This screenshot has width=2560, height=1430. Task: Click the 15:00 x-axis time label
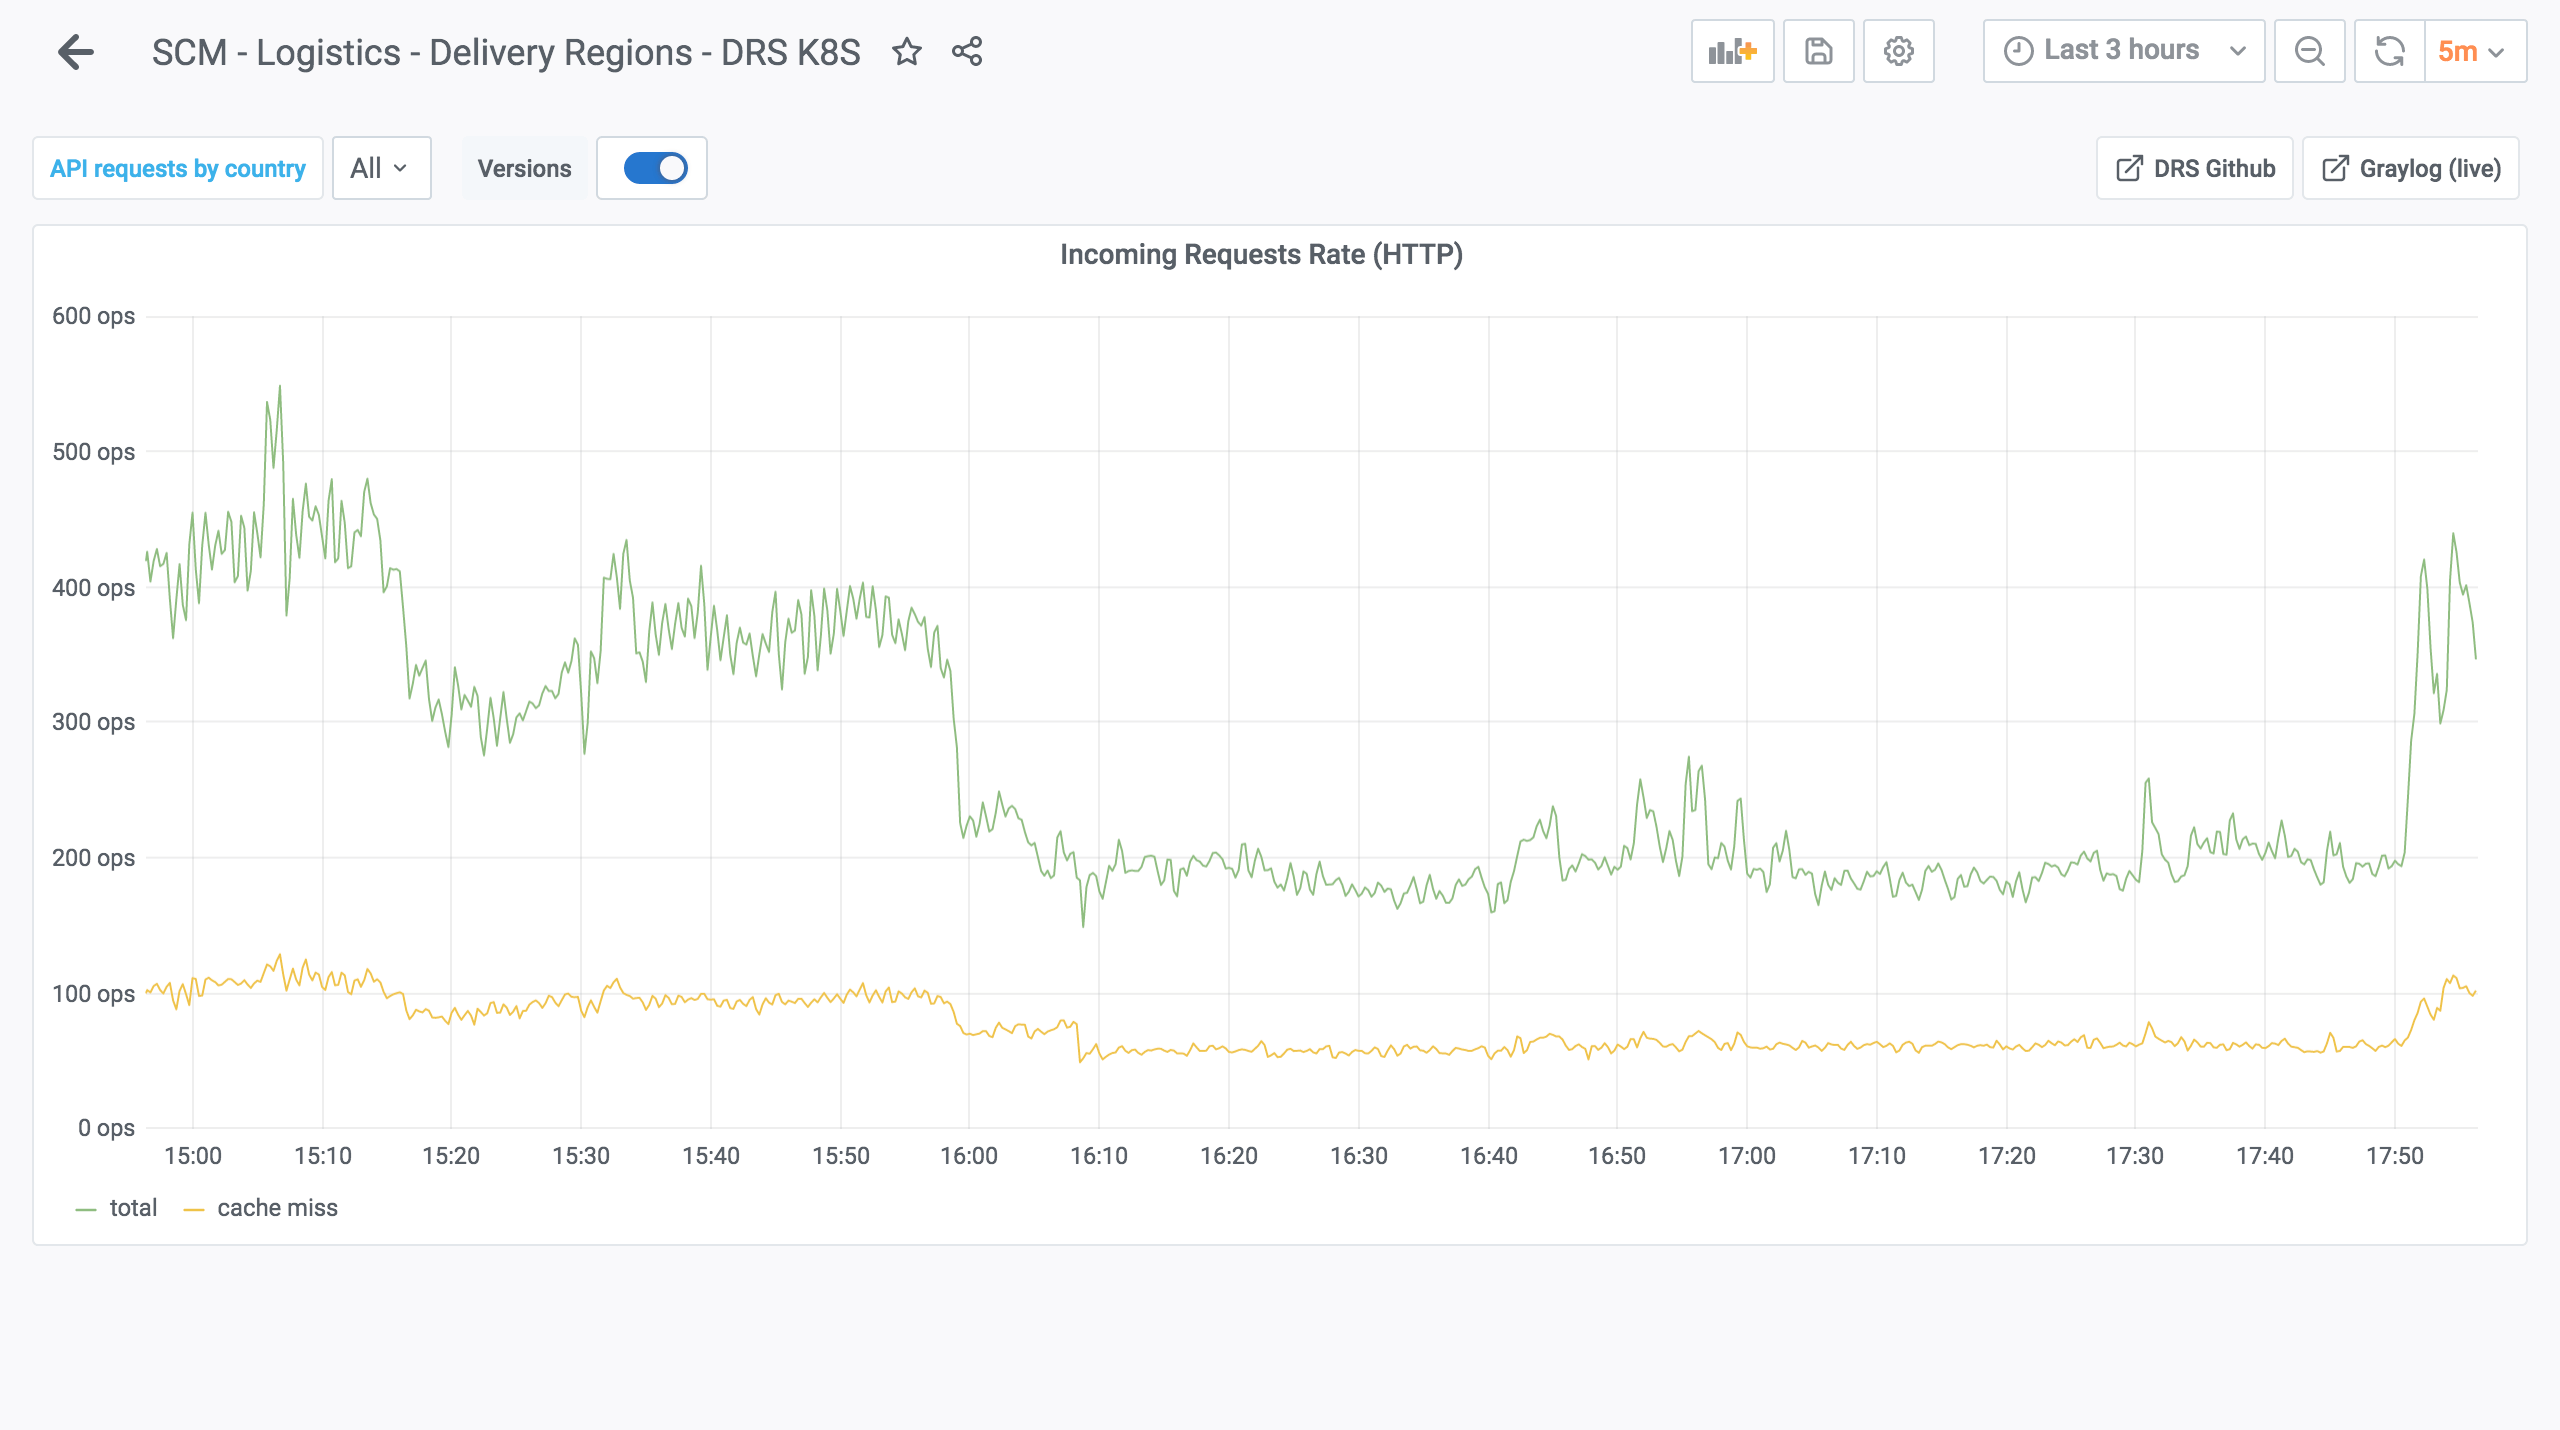tap(193, 1156)
